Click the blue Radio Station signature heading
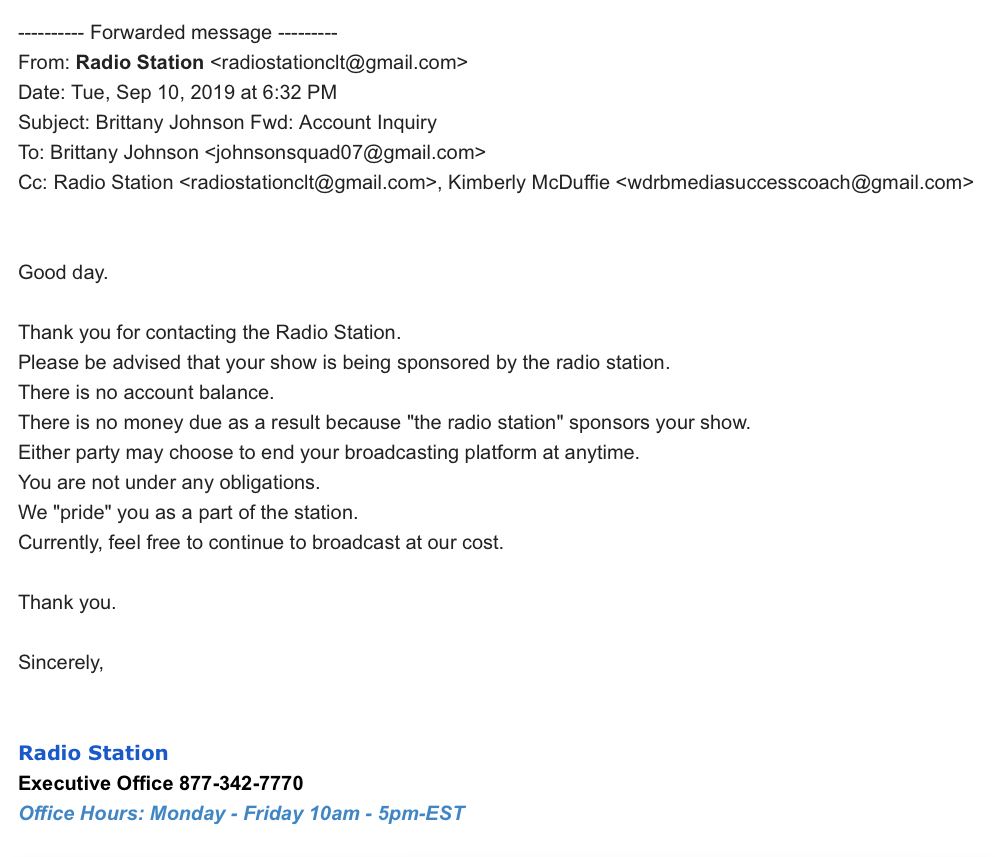 (93, 753)
